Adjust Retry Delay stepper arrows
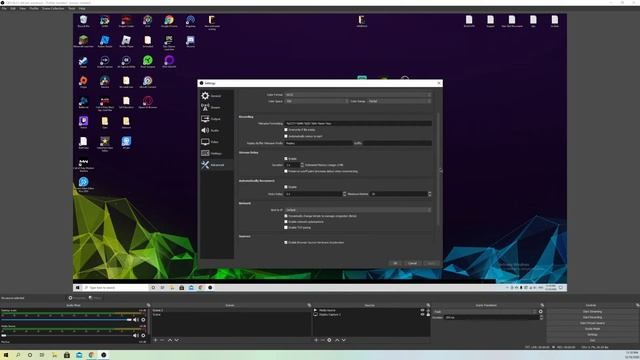Image resolution: width=640 pixels, height=360 pixels. [x=344, y=194]
